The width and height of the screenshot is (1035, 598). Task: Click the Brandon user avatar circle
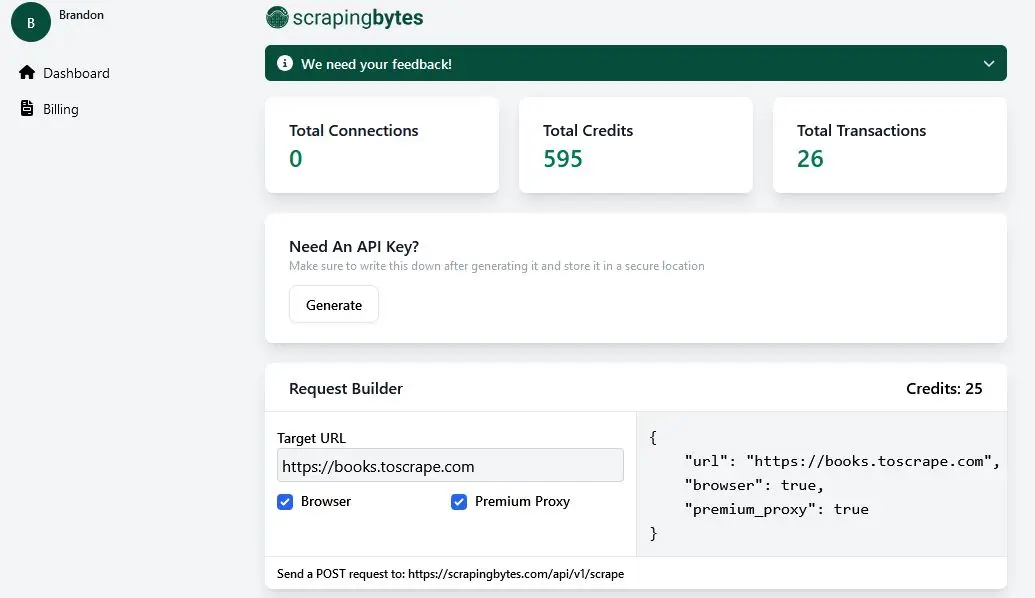30,22
